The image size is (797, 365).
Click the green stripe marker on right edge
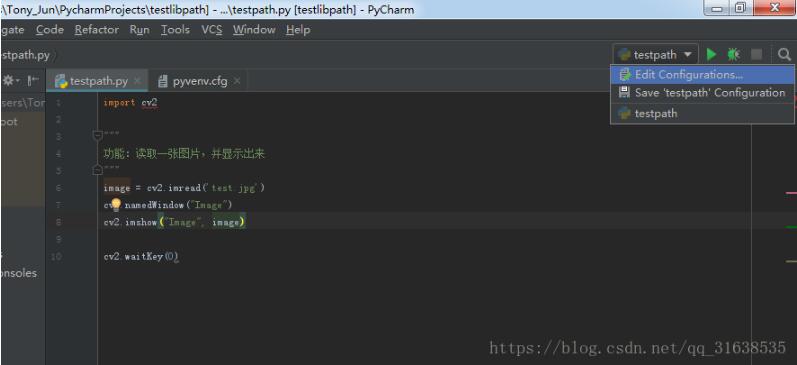click(791, 227)
